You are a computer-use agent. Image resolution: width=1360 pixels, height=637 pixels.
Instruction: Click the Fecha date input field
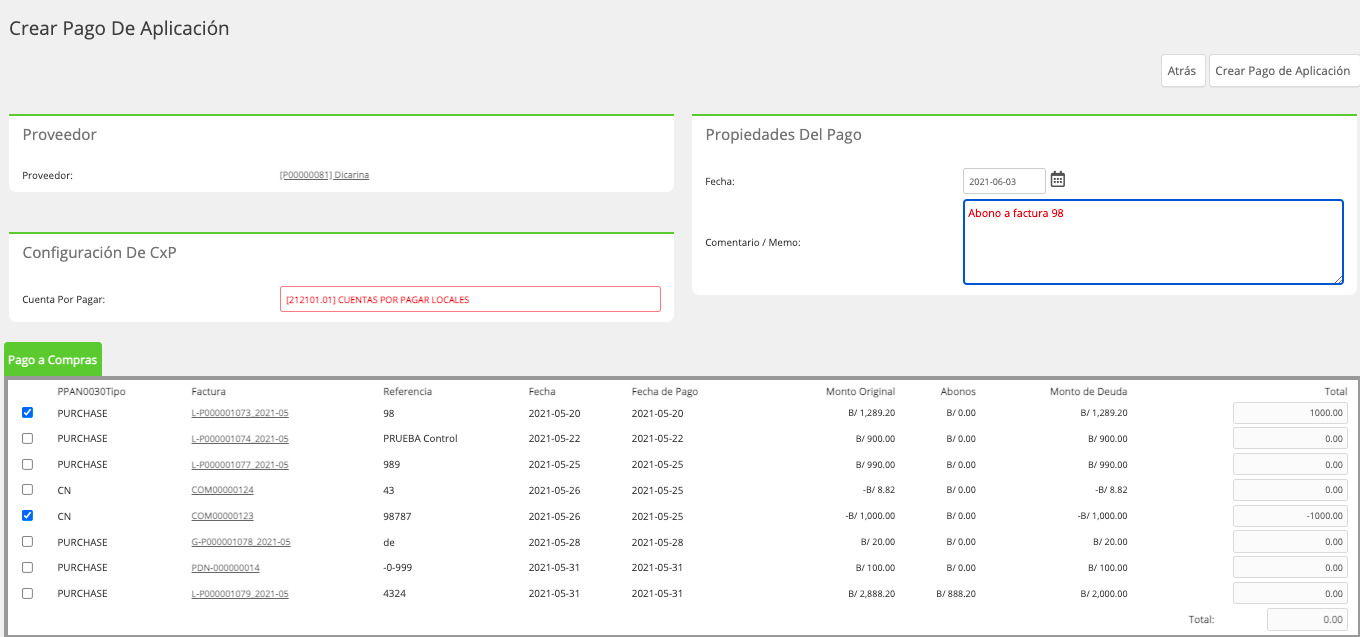click(1004, 181)
